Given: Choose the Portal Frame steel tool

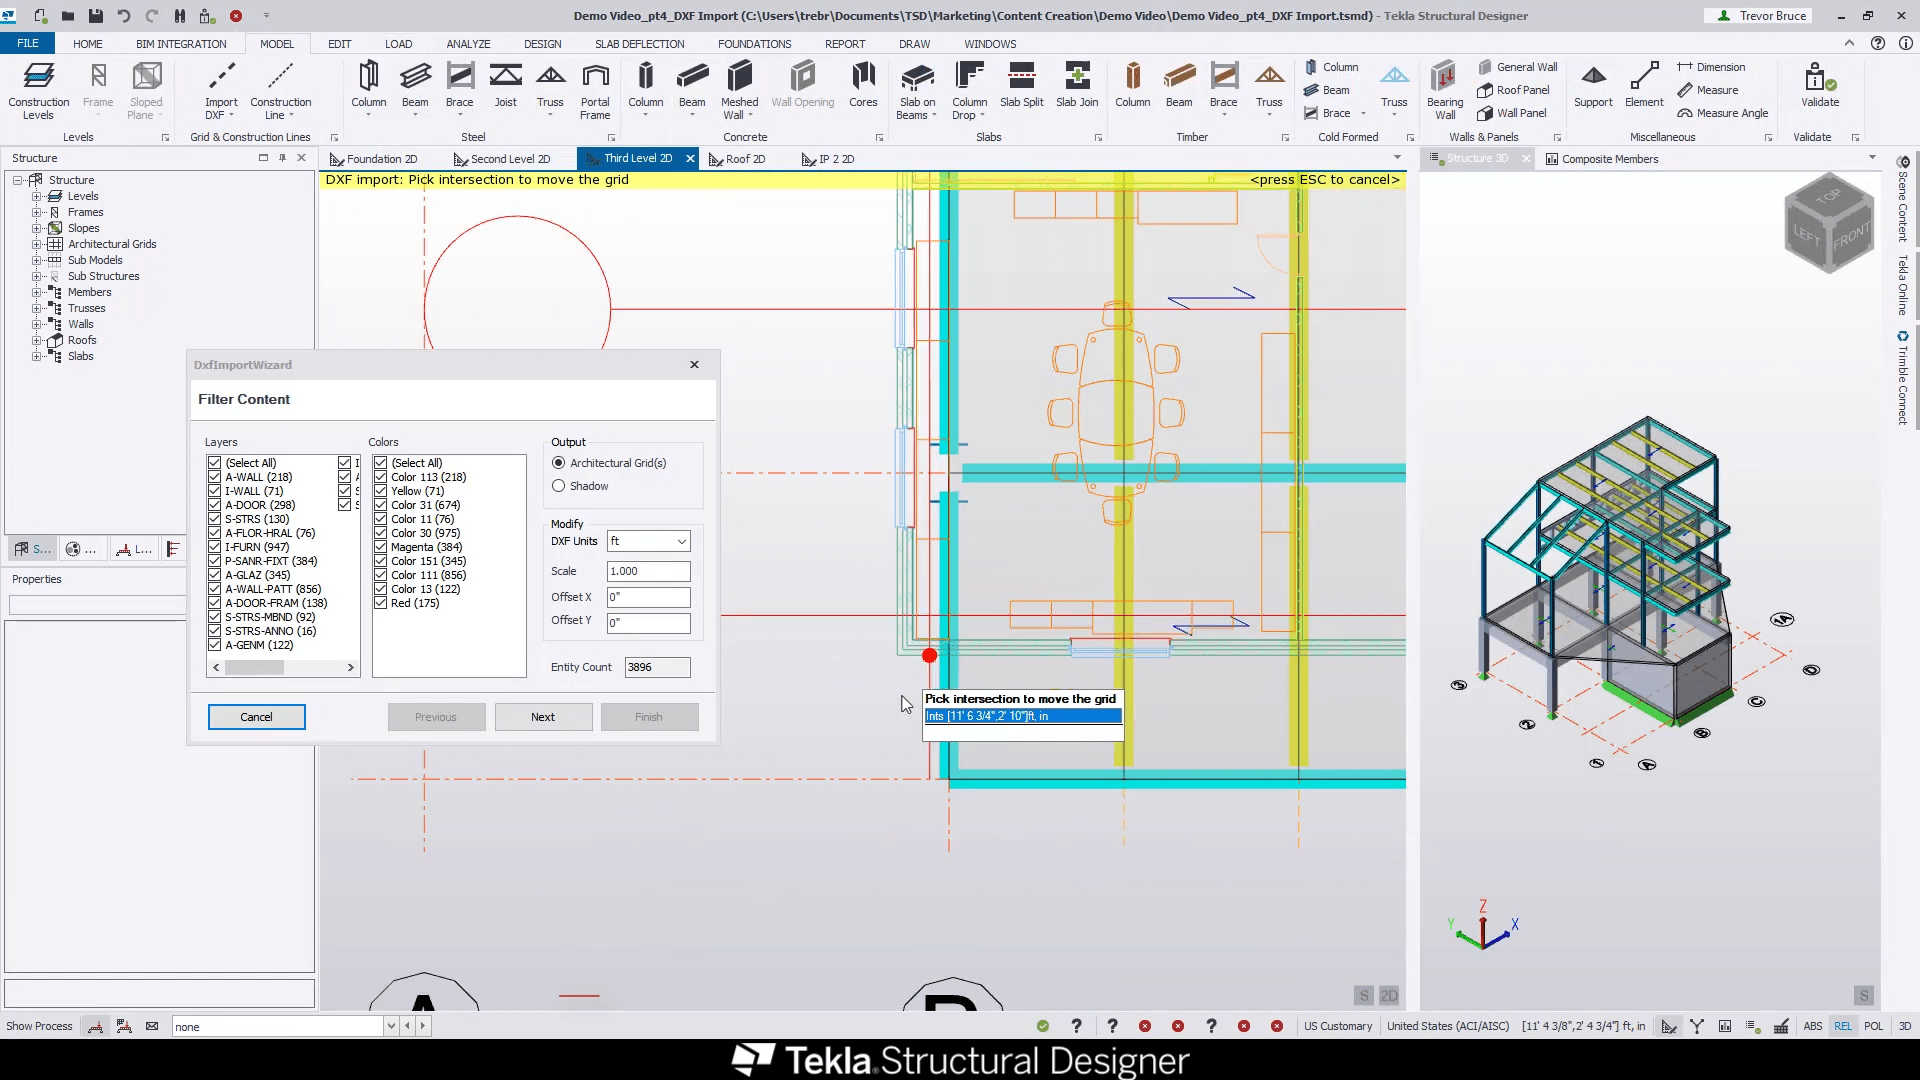Looking at the screenshot, I should [595, 78].
